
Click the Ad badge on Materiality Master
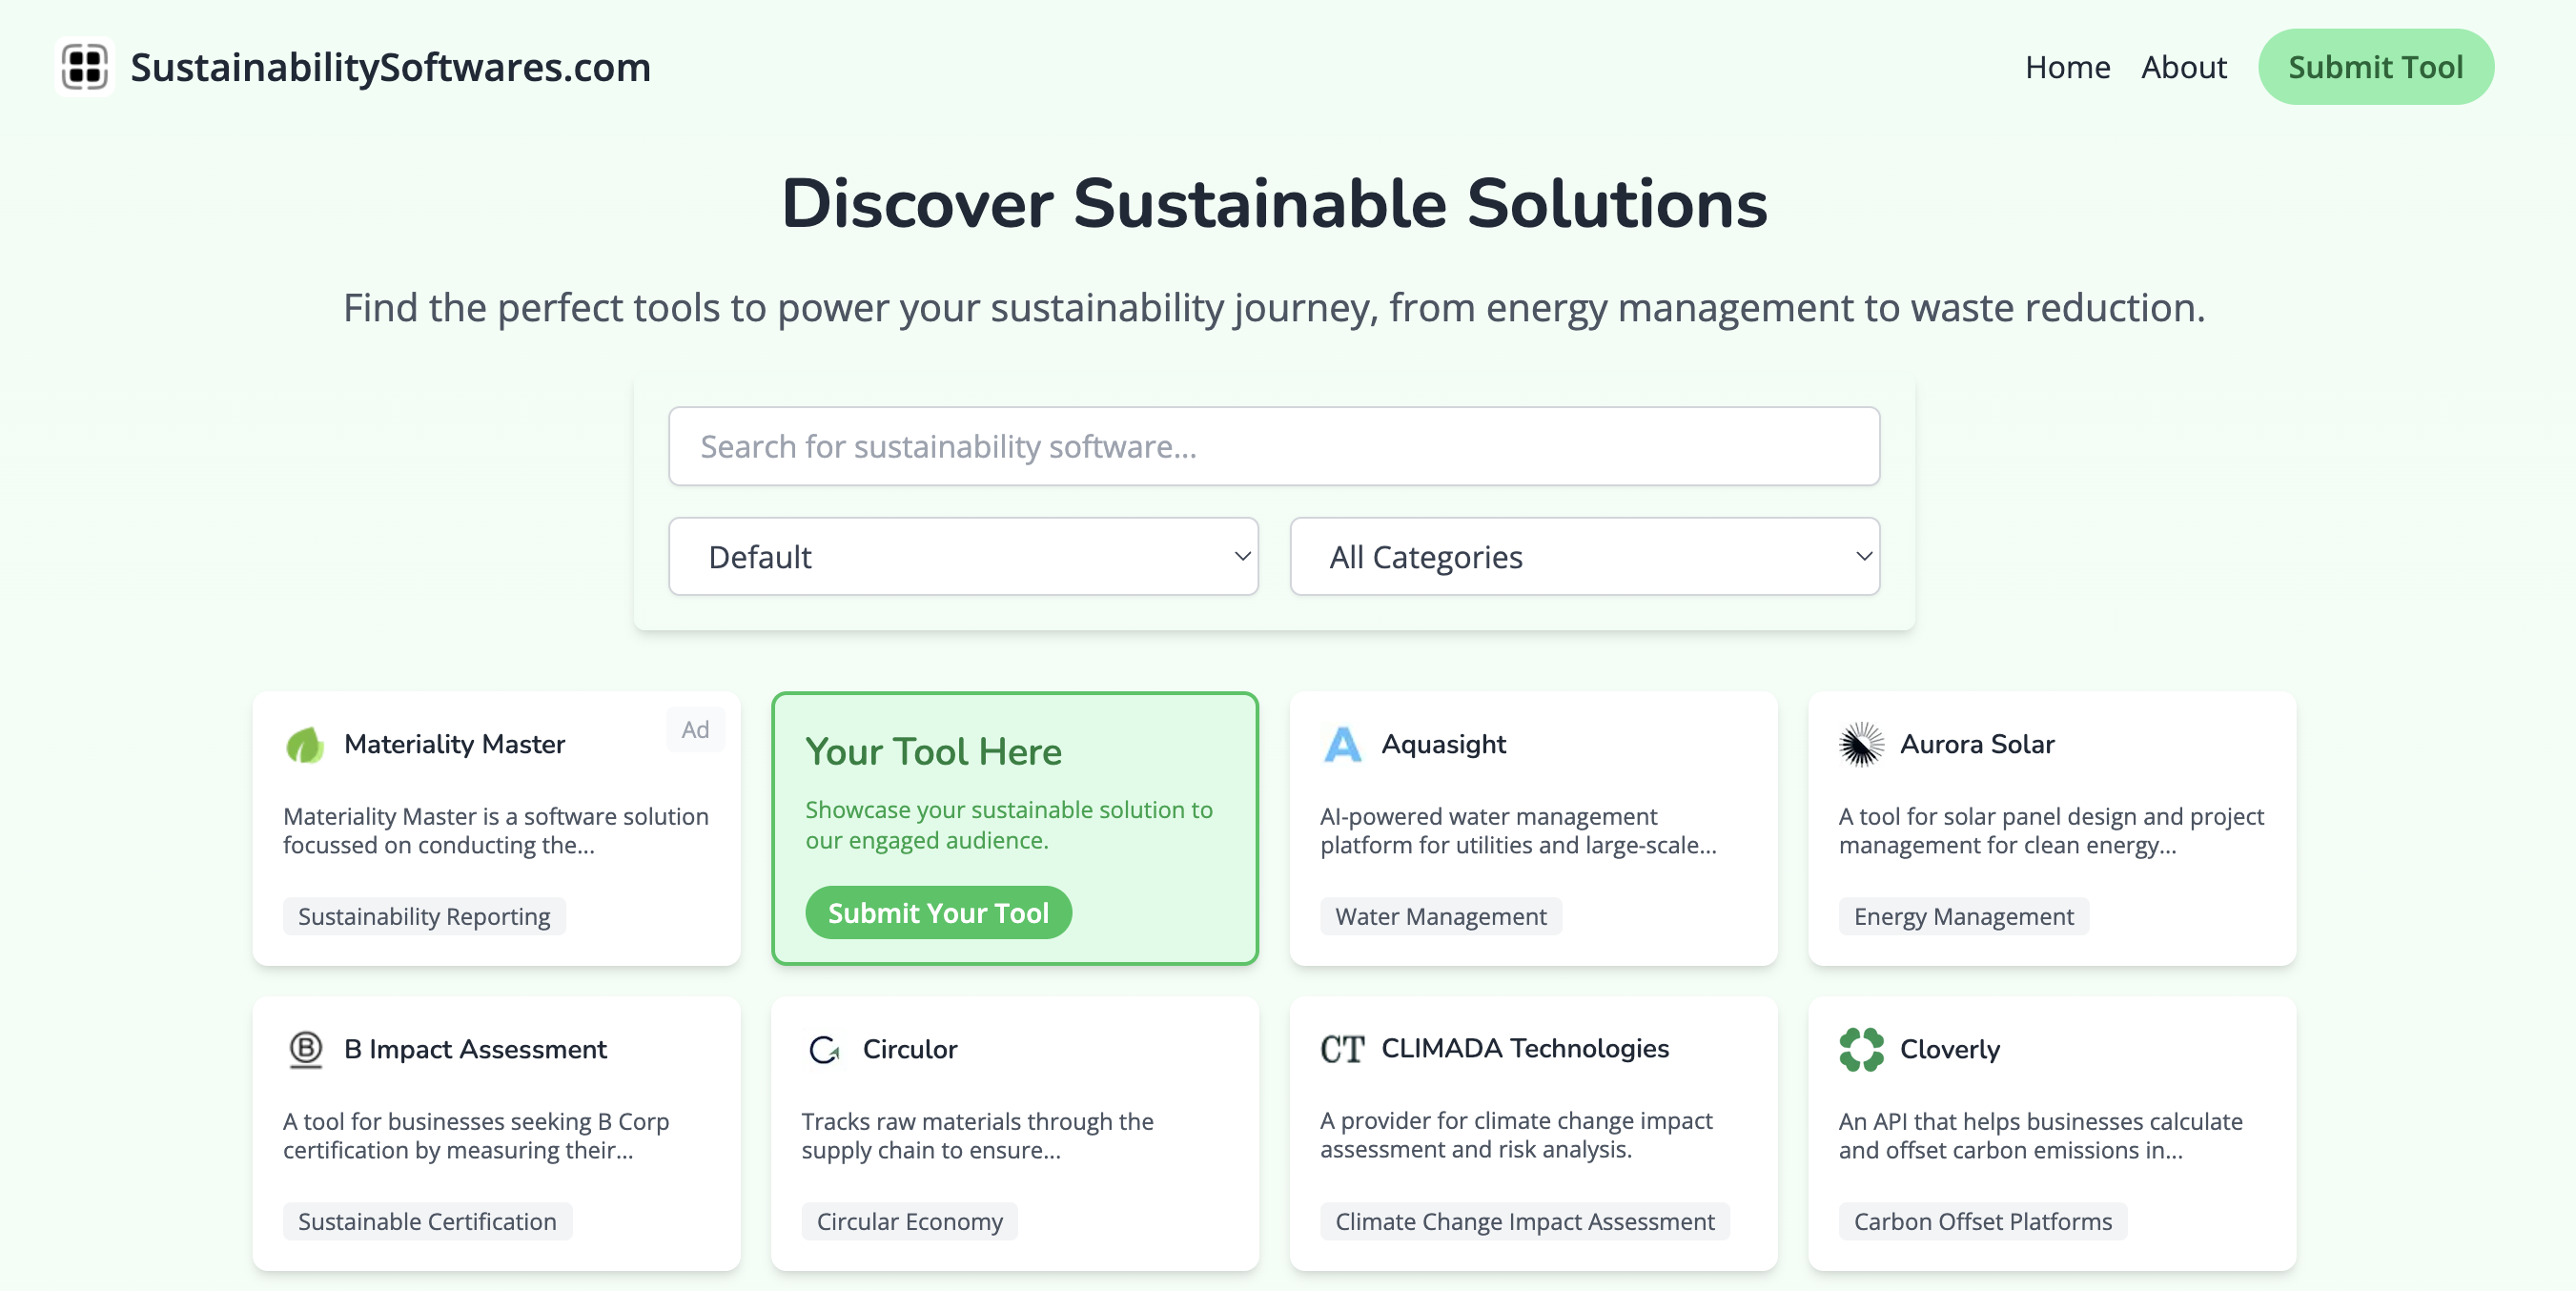pyautogui.click(x=695, y=730)
